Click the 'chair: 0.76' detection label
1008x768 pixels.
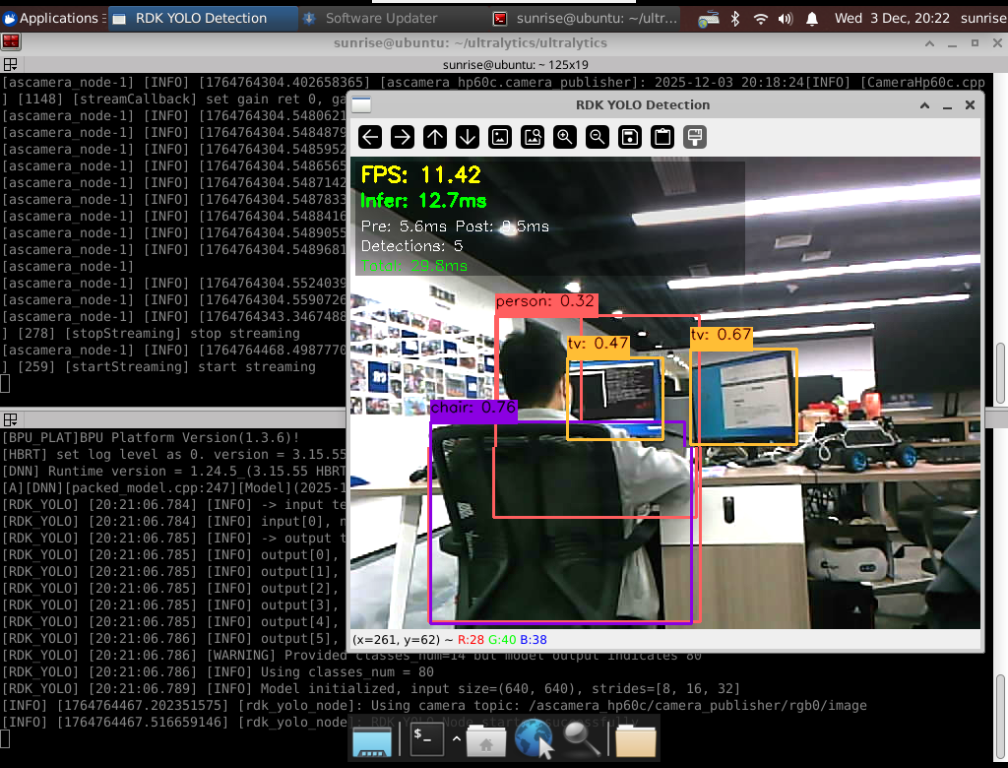474,407
